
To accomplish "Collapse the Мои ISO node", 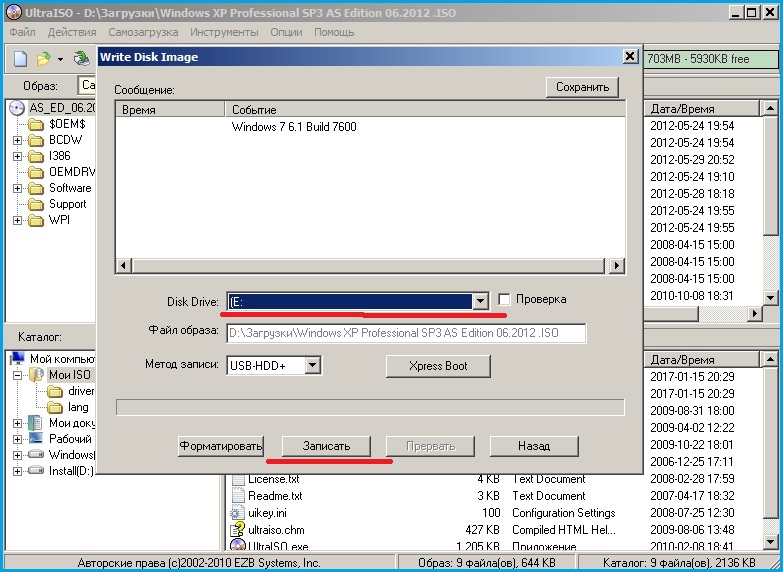I will tap(17, 375).
